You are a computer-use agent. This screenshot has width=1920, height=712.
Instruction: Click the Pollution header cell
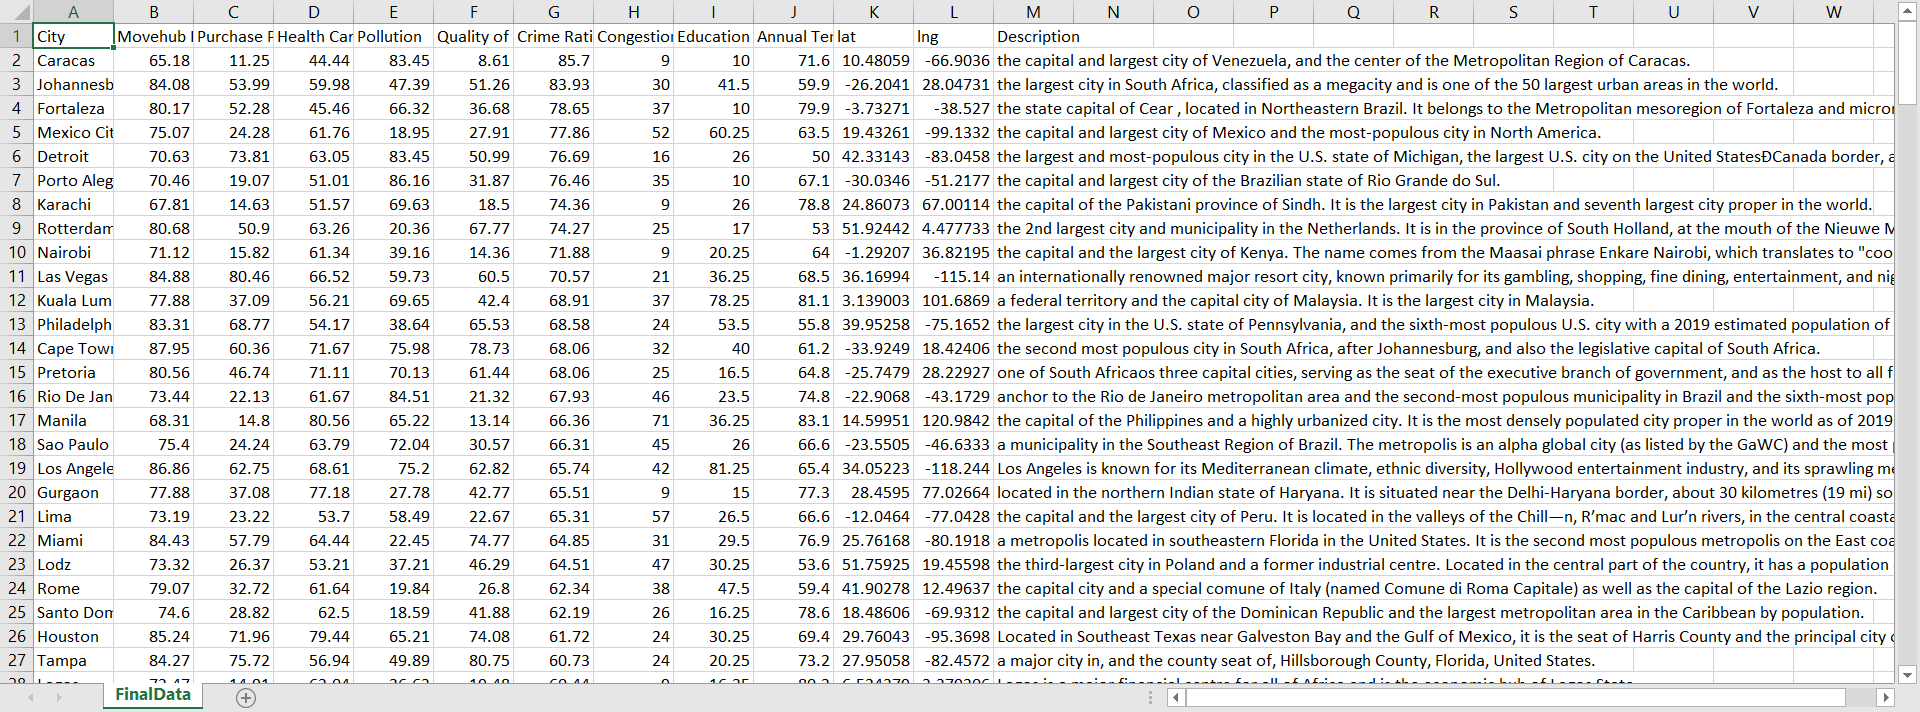click(x=394, y=36)
